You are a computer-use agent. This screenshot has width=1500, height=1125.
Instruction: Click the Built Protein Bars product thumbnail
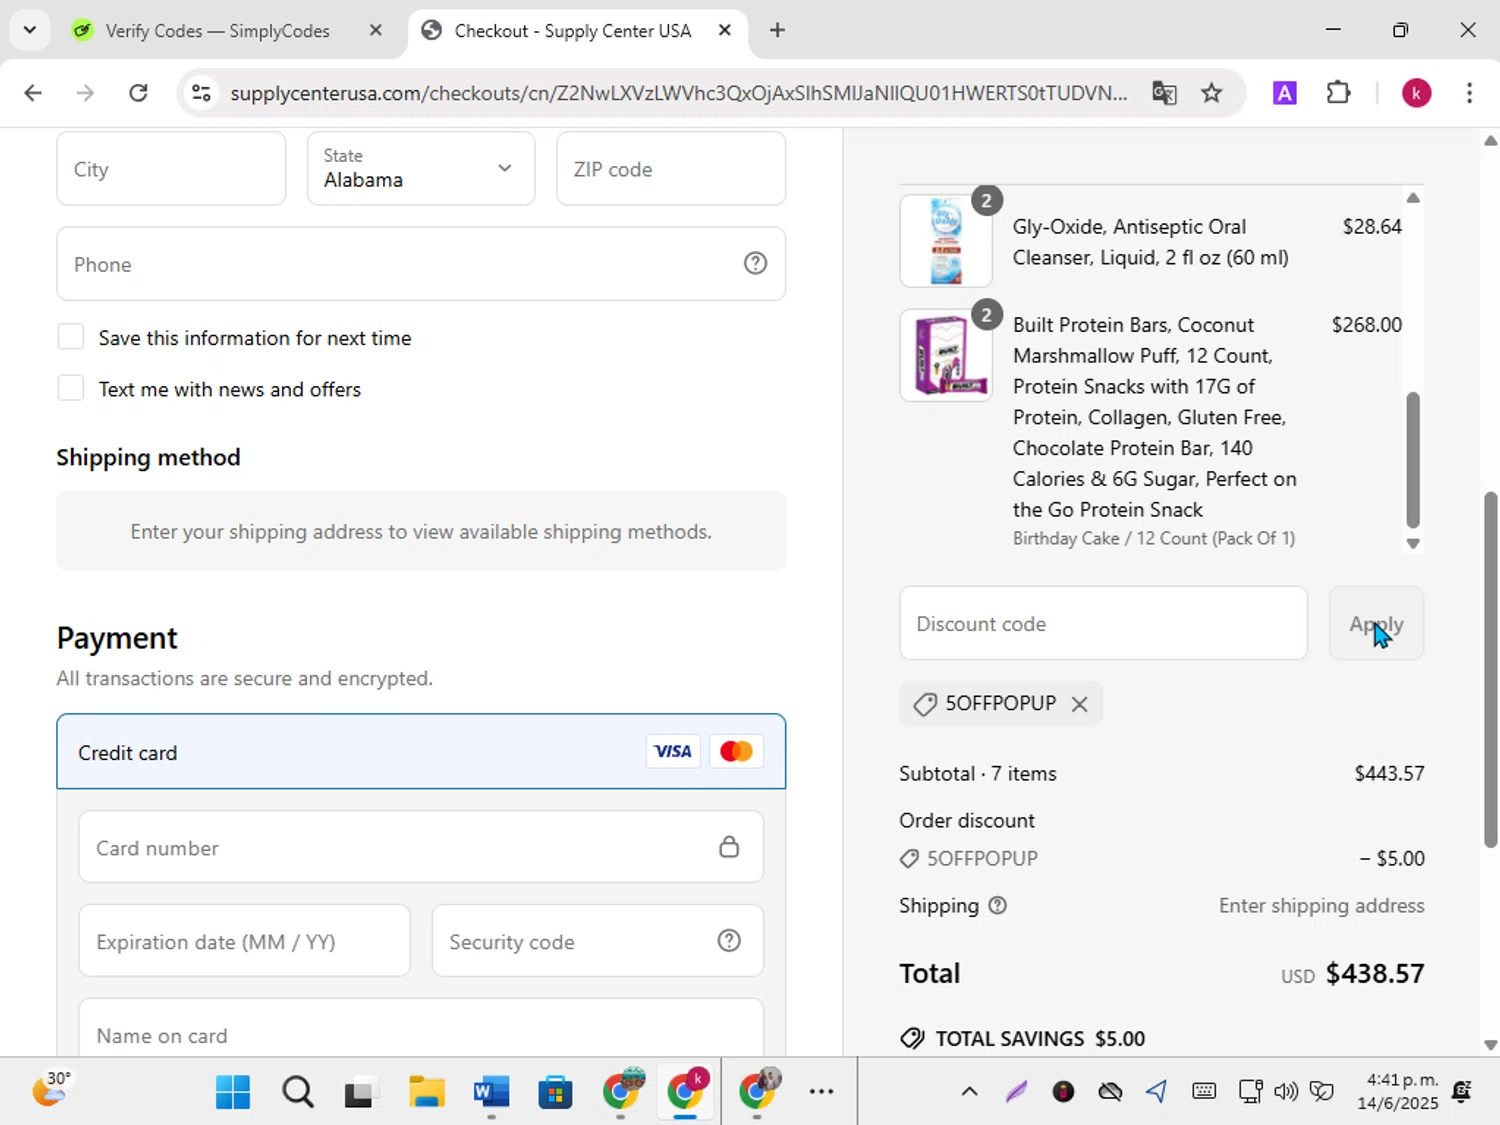coord(946,355)
